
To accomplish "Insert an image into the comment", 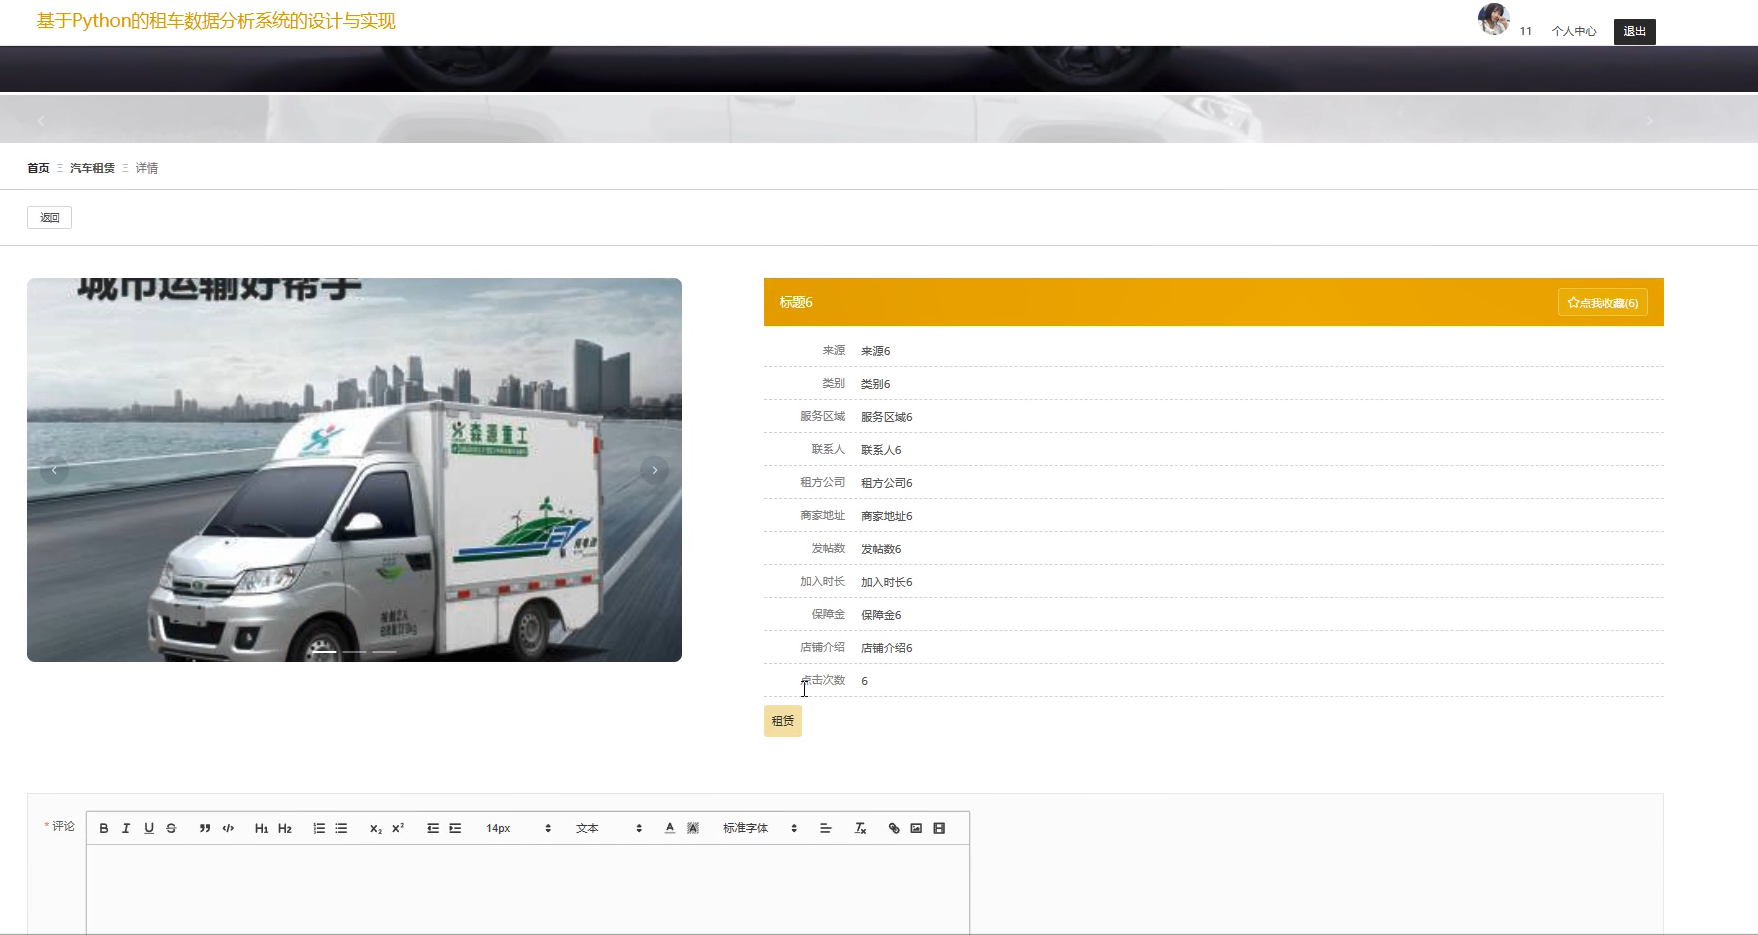I will 916,828.
